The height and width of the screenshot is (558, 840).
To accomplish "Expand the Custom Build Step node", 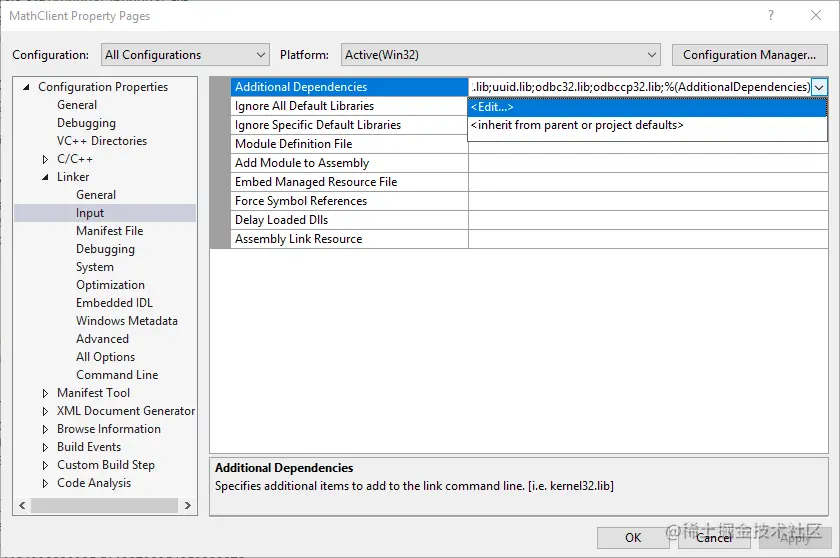I will (45, 465).
